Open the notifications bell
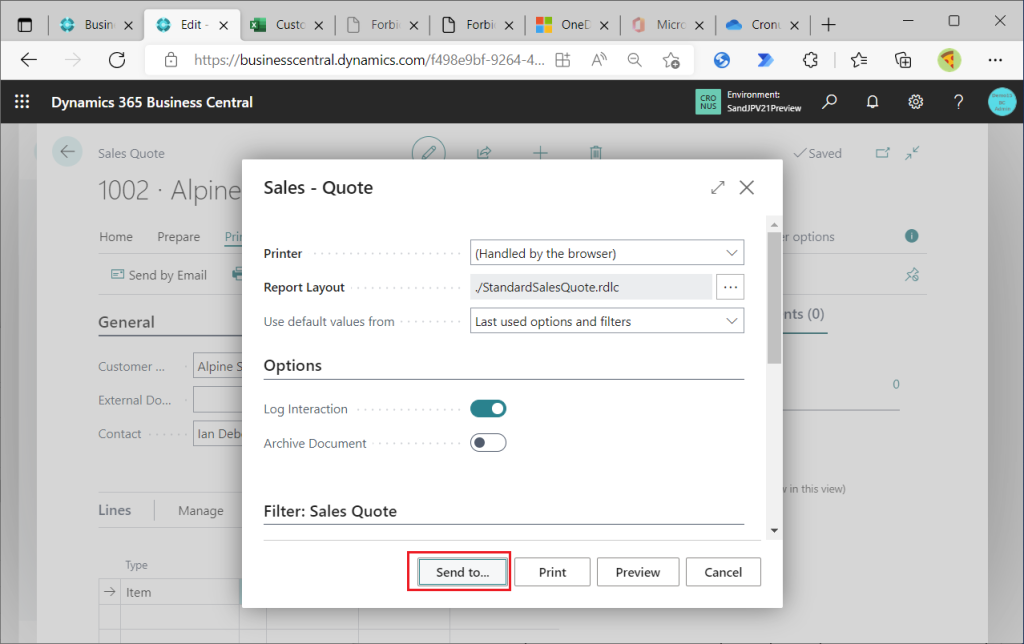Screen dimensions: 1024x644 point(872,102)
